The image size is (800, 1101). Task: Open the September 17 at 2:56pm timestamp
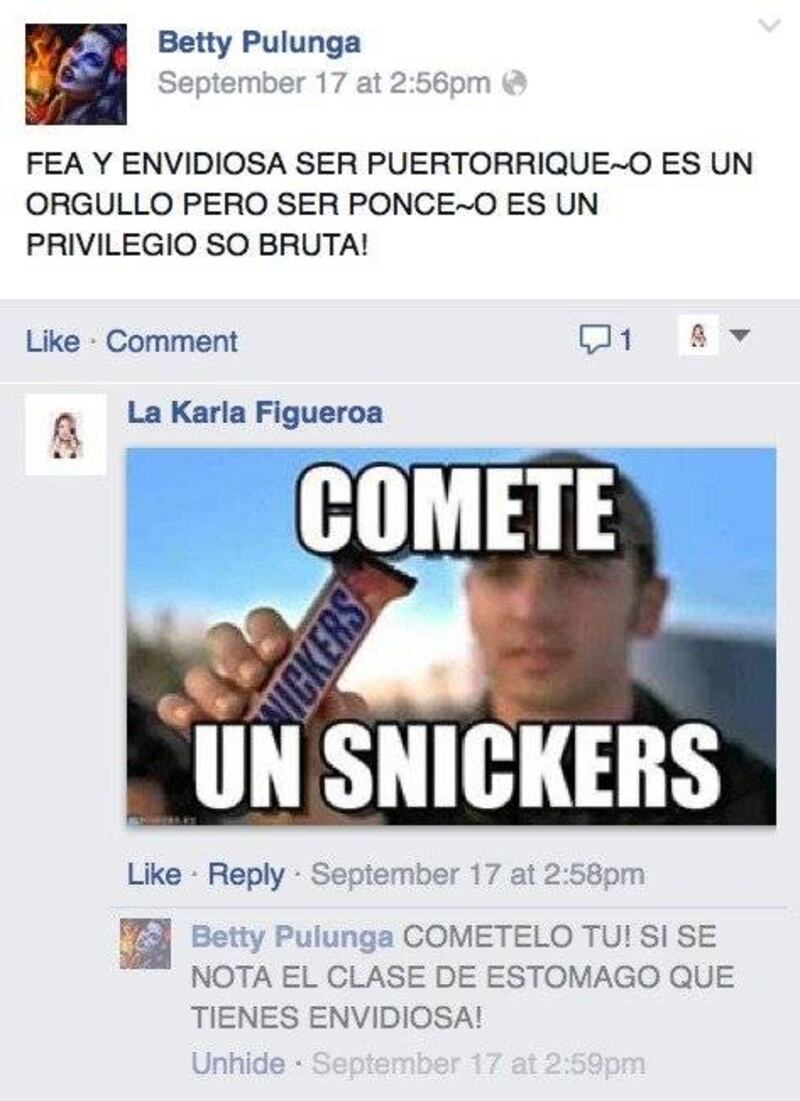324,84
